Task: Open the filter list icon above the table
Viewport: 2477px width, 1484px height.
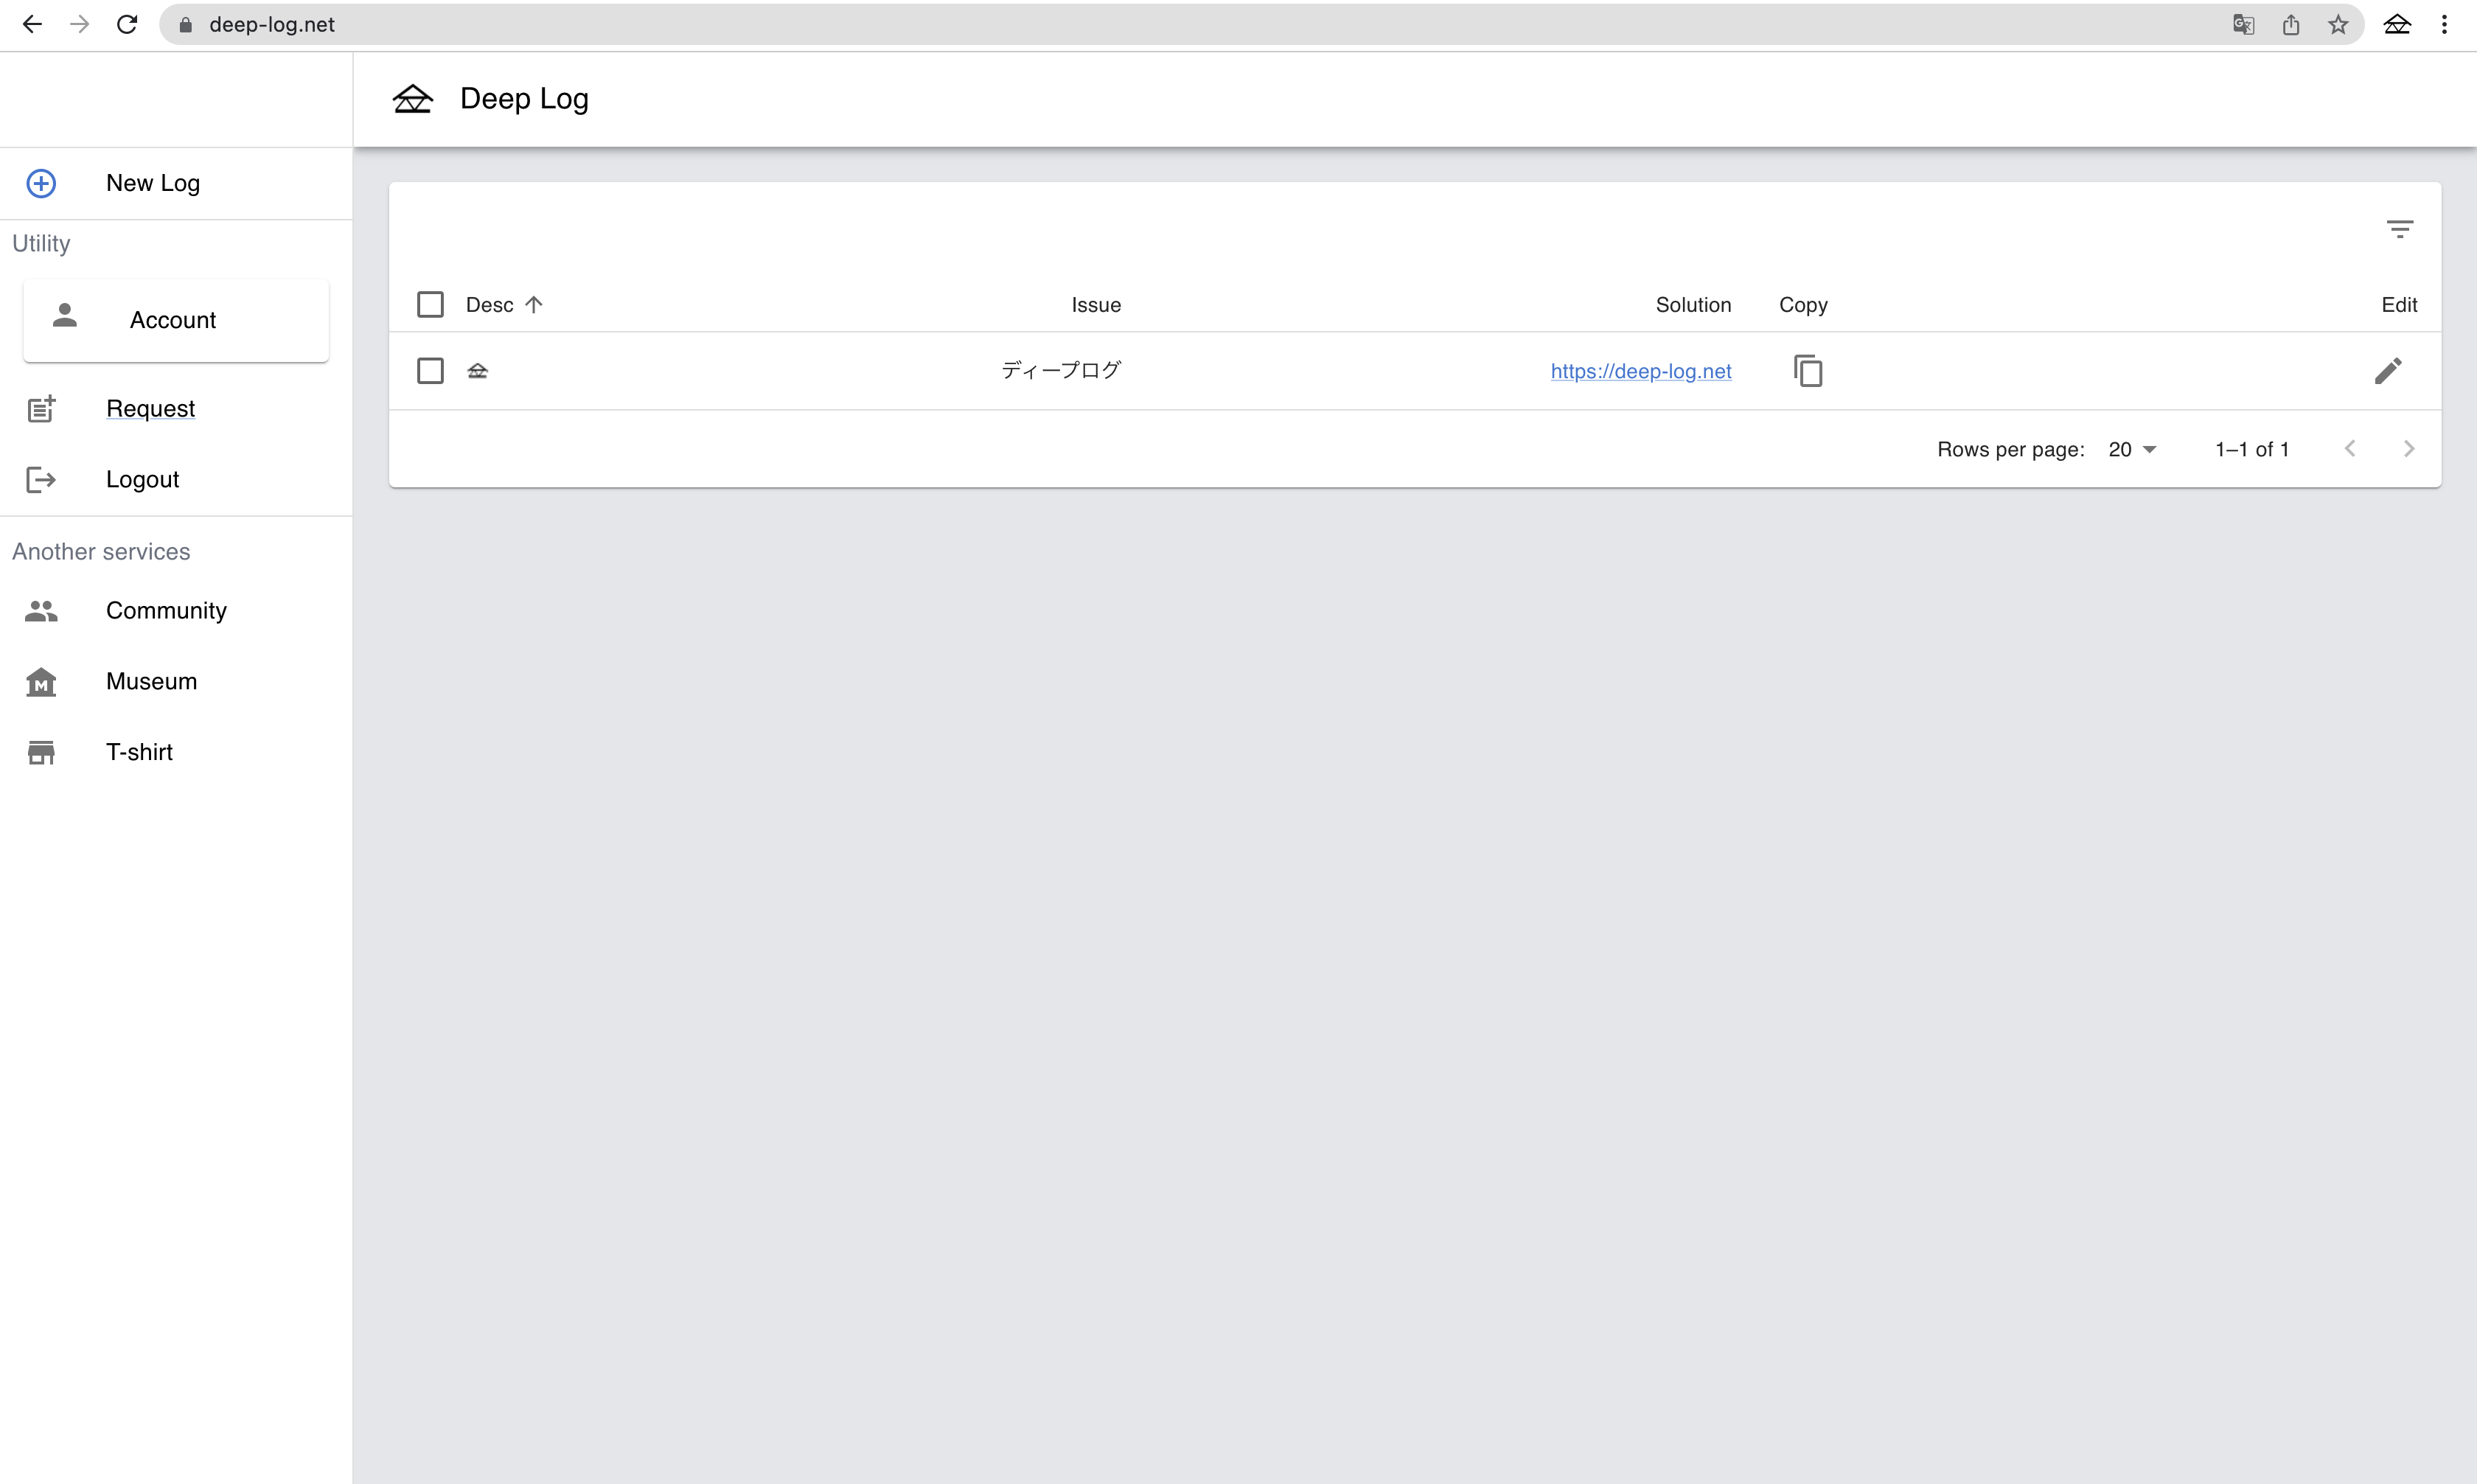Action: point(2399,229)
